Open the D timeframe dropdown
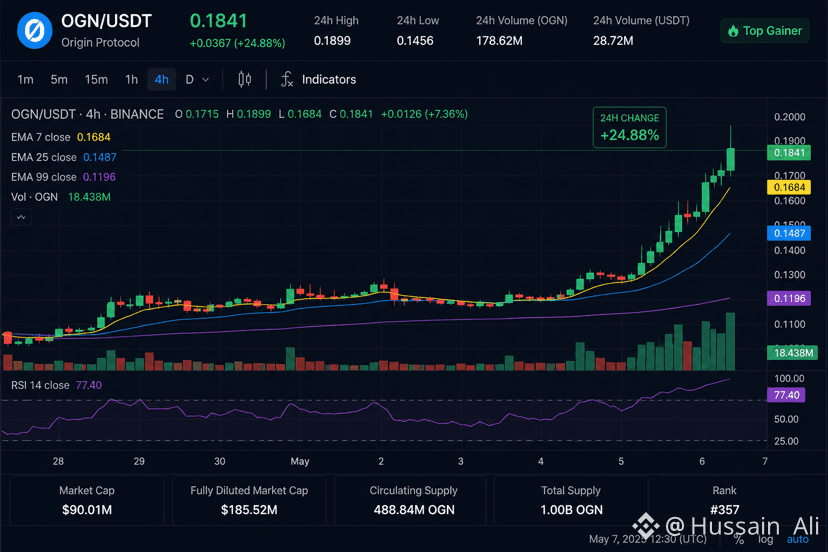Viewport: 828px width, 552px height. [197, 80]
